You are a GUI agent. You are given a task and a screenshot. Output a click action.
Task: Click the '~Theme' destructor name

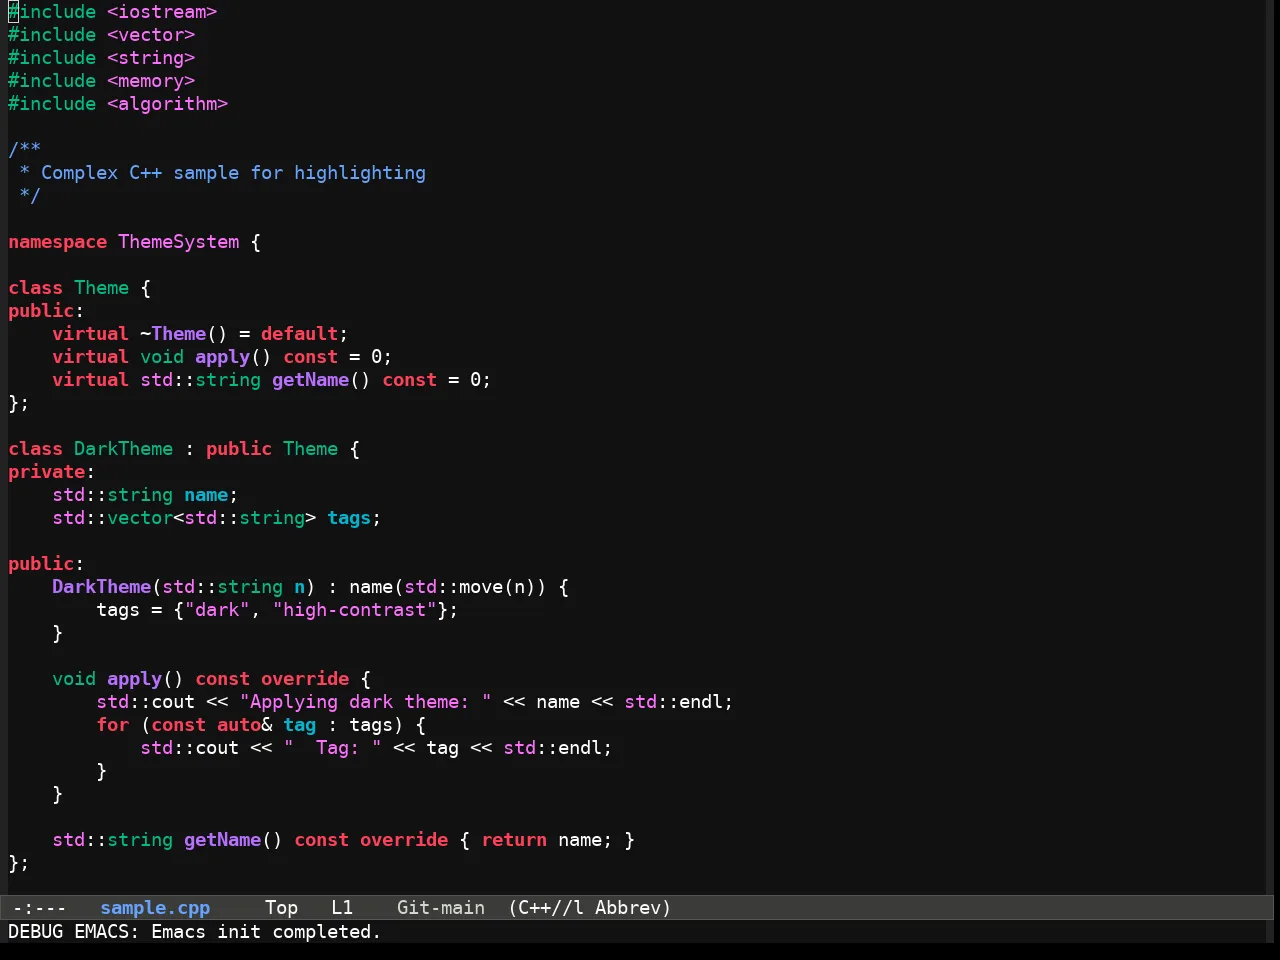tap(173, 334)
